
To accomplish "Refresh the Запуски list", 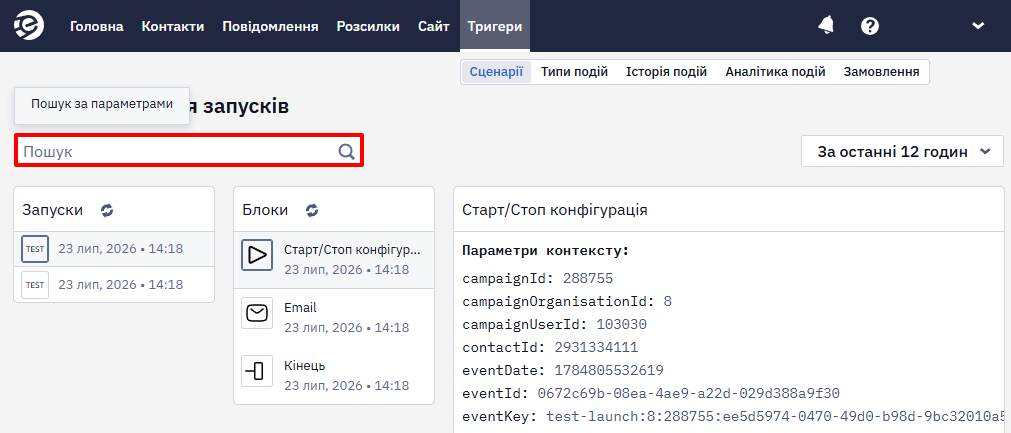I will [107, 210].
